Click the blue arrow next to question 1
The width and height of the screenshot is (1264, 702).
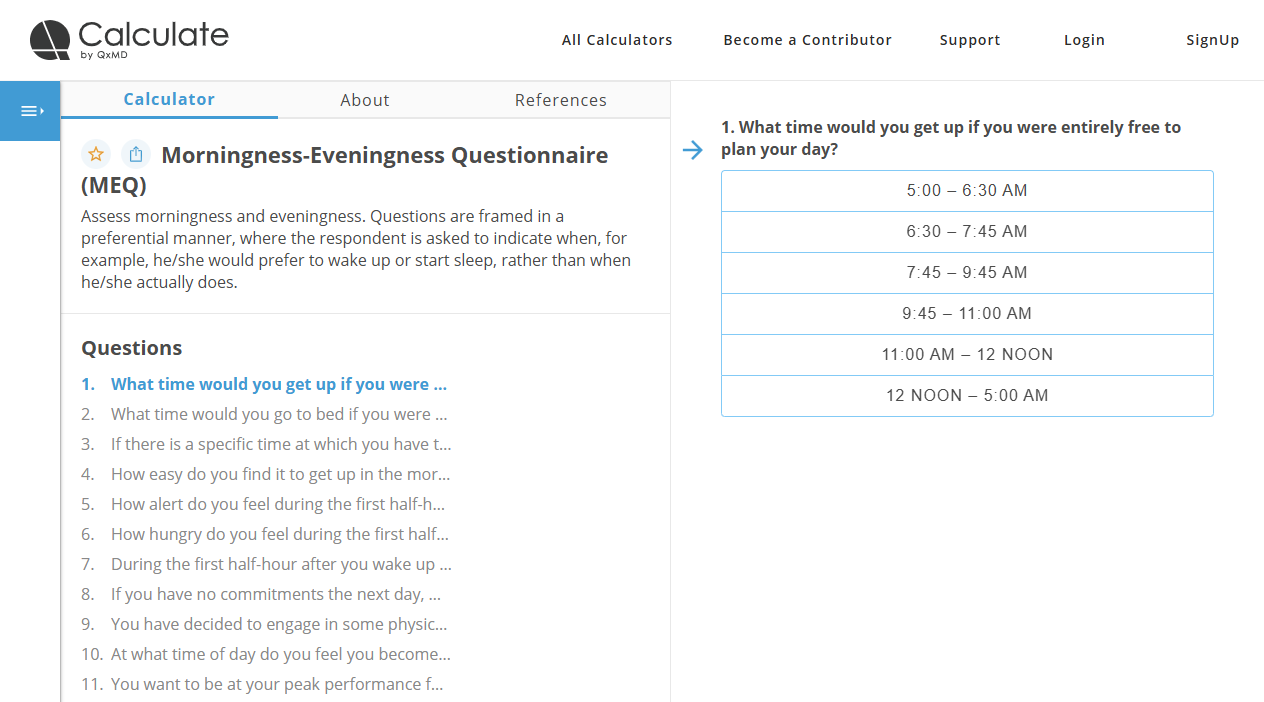point(692,150)
